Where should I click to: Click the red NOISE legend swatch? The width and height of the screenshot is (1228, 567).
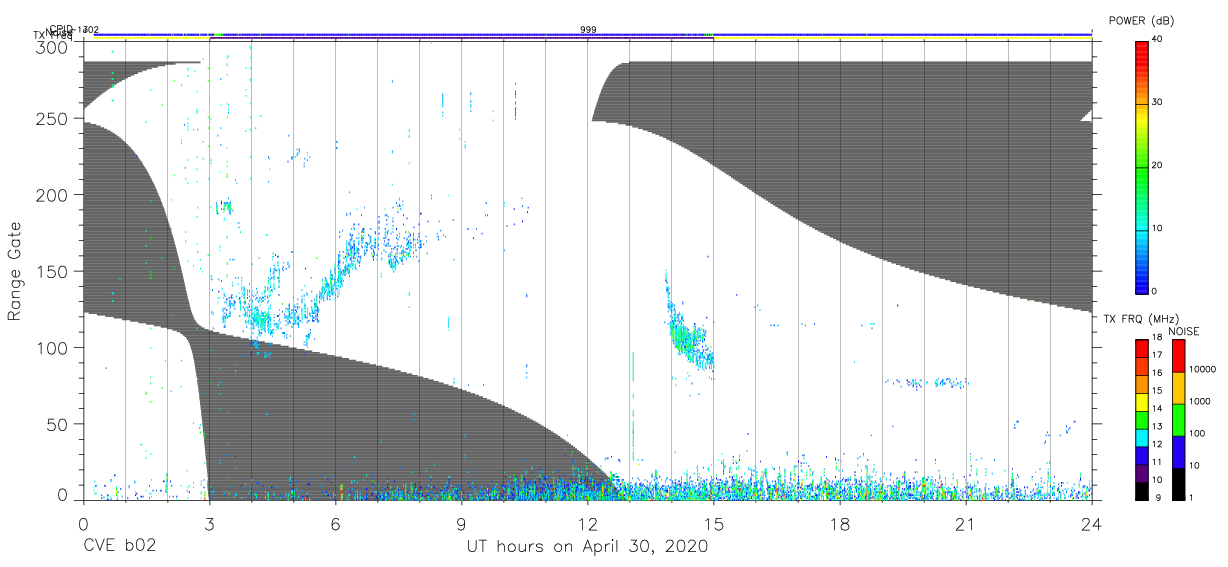click(x=1177, y=356)
